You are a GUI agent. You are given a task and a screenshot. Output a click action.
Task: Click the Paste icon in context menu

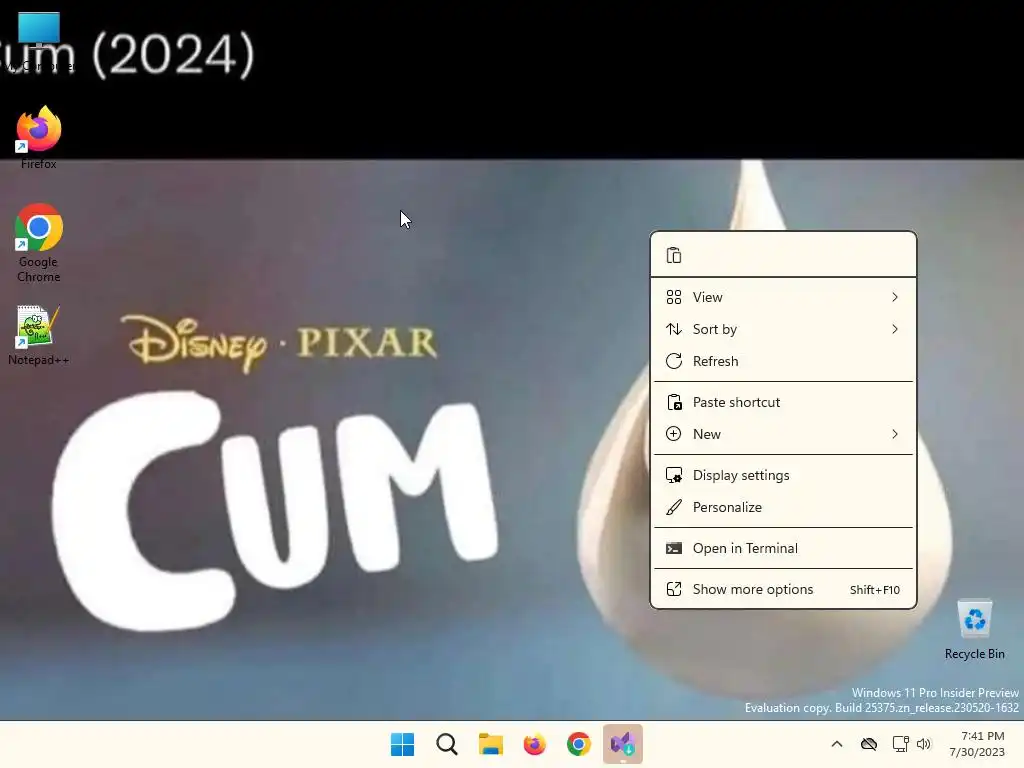[674, 255]
